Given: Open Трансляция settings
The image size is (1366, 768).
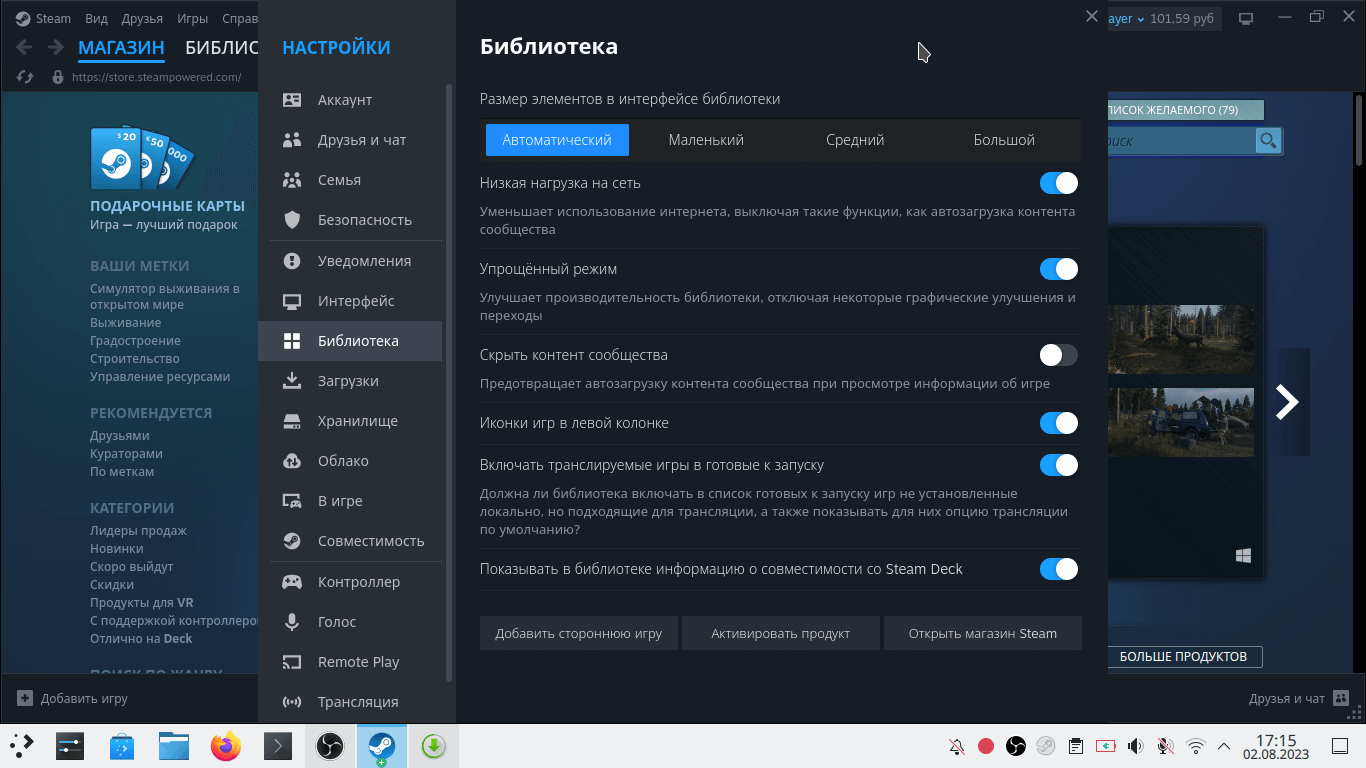Looking at the screenshot, I should (x=350, y=702).
